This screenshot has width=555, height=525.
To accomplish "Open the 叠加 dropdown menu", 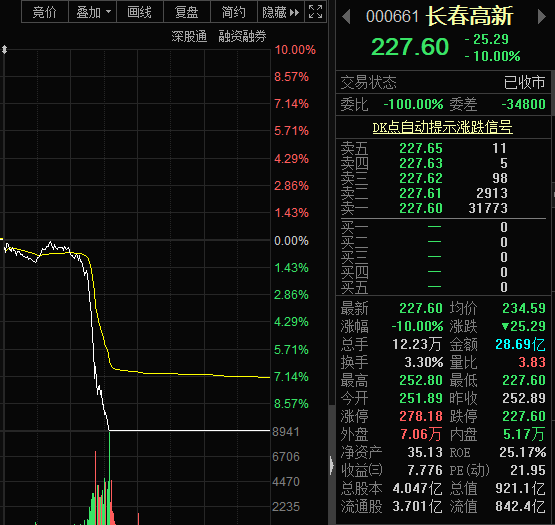I will click(92, 12).
